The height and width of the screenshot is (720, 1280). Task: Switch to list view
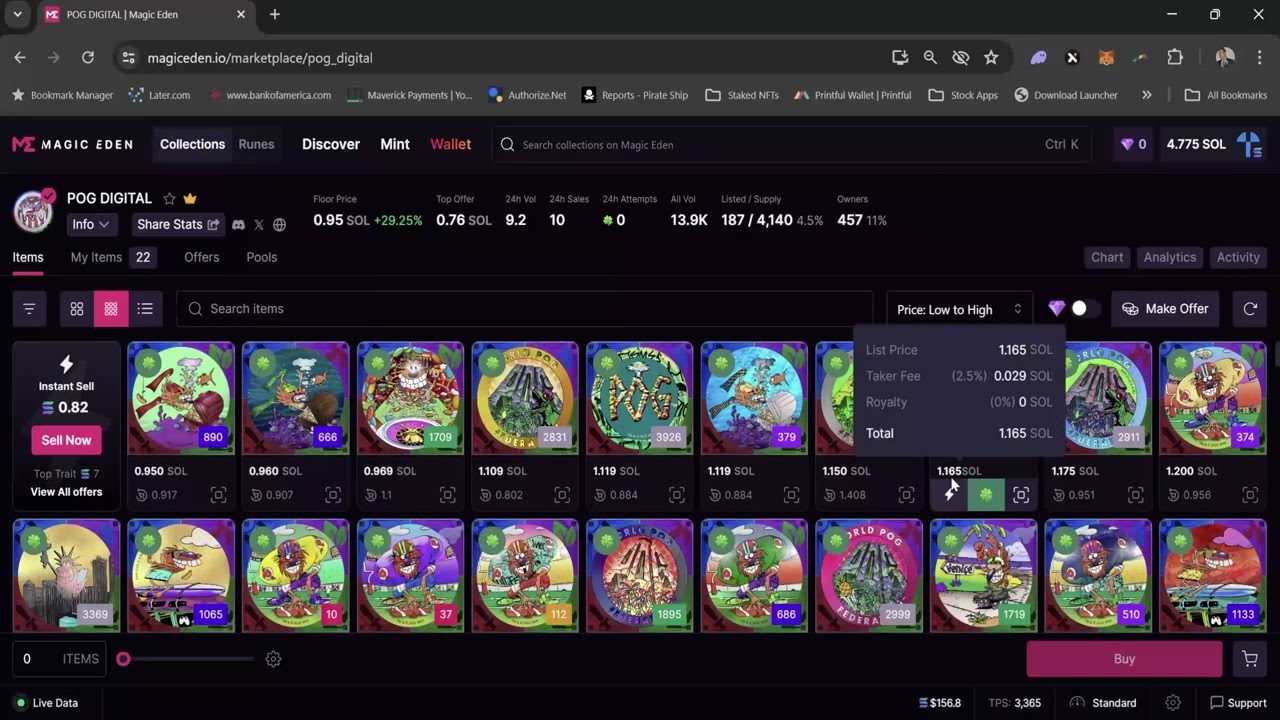145,309
